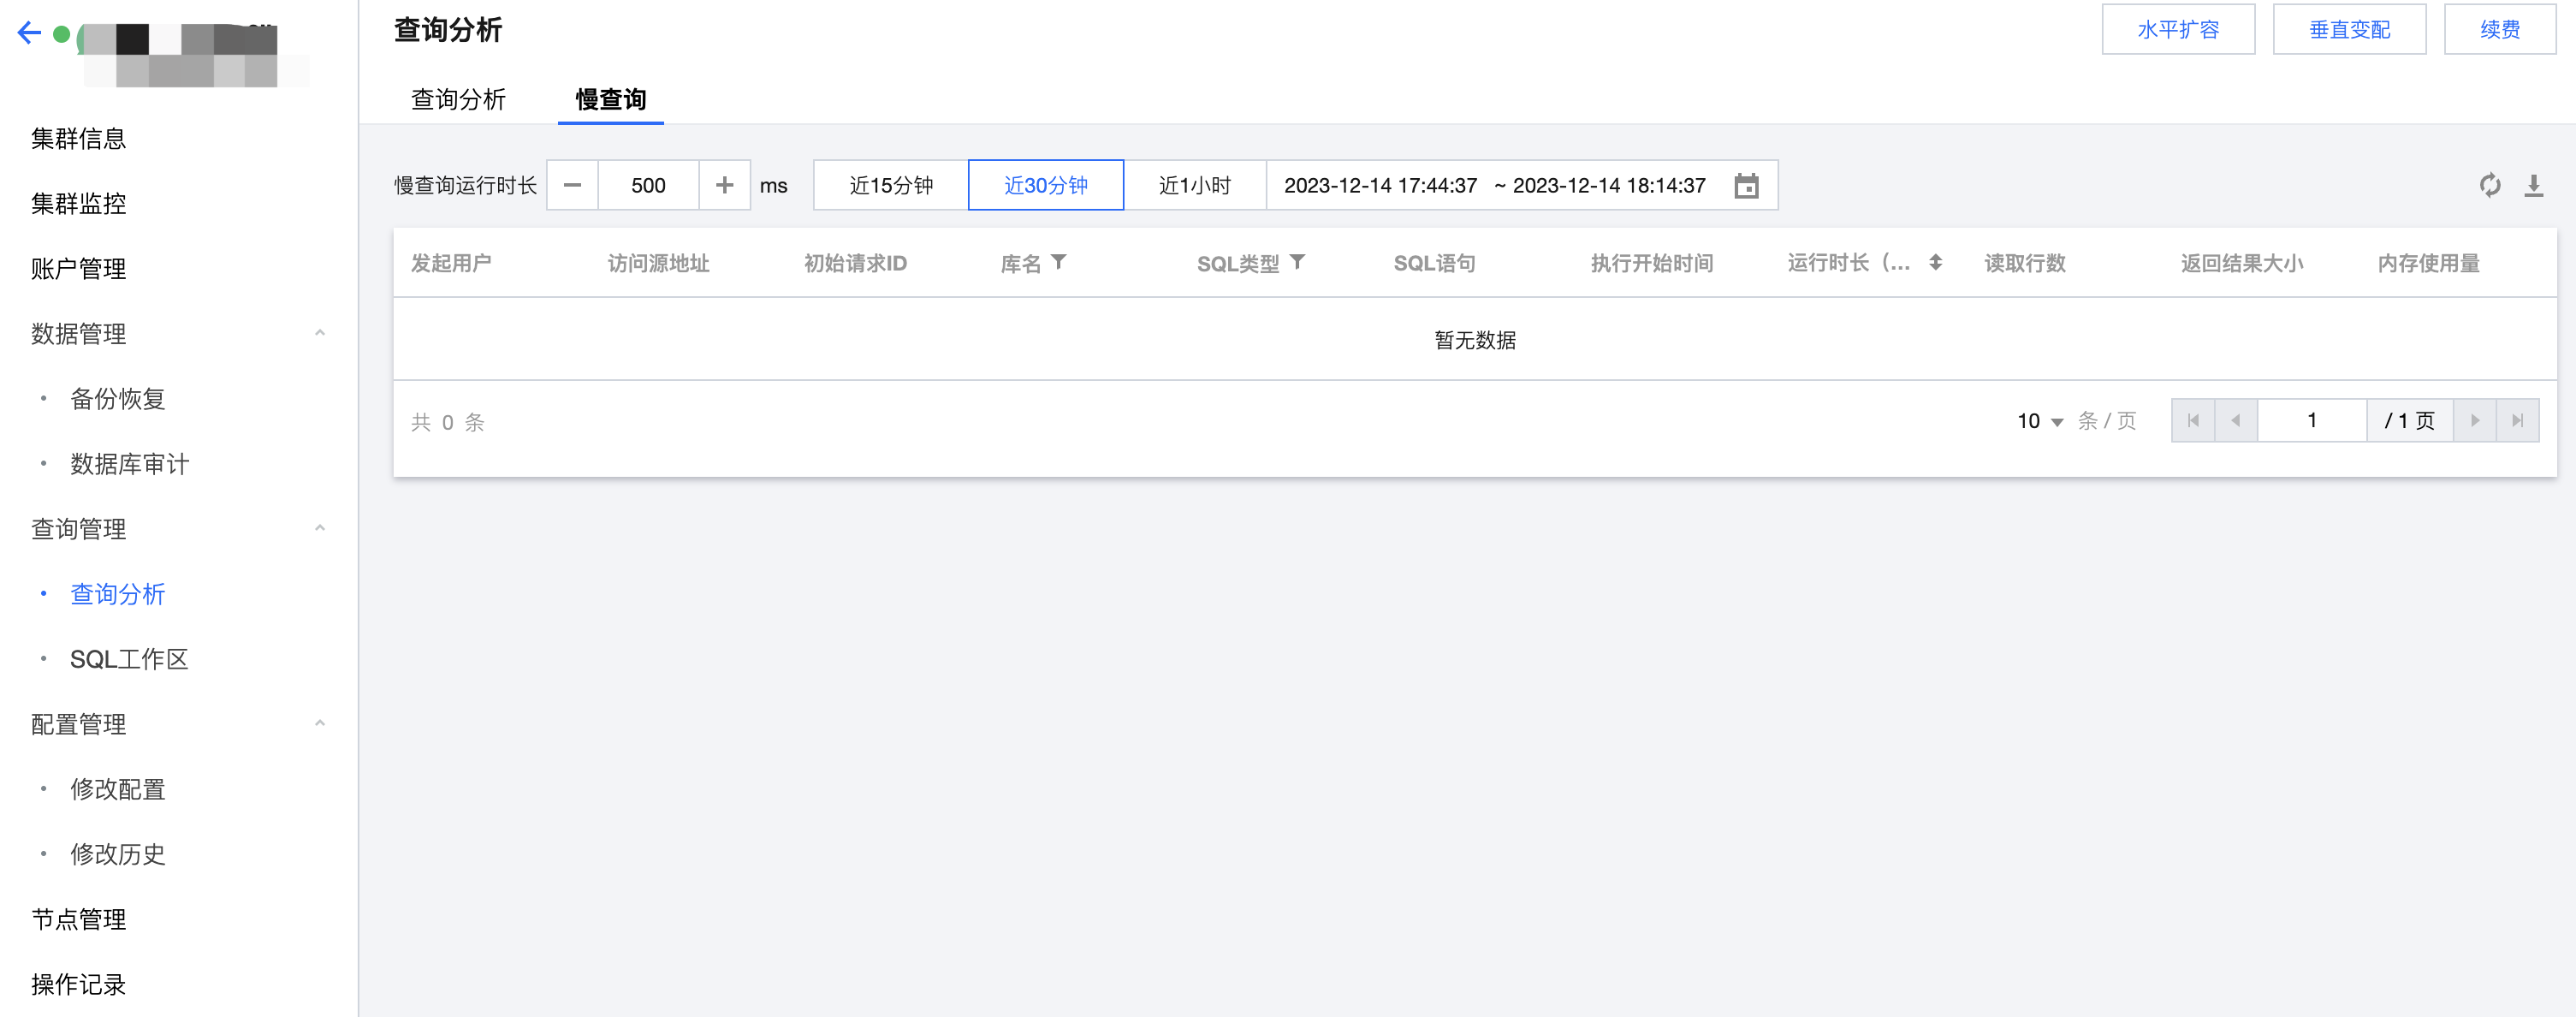This screenshot has width=2576, height=1017.
Task: Click the SQL类型 filter icon
Action: [1298, 262]
